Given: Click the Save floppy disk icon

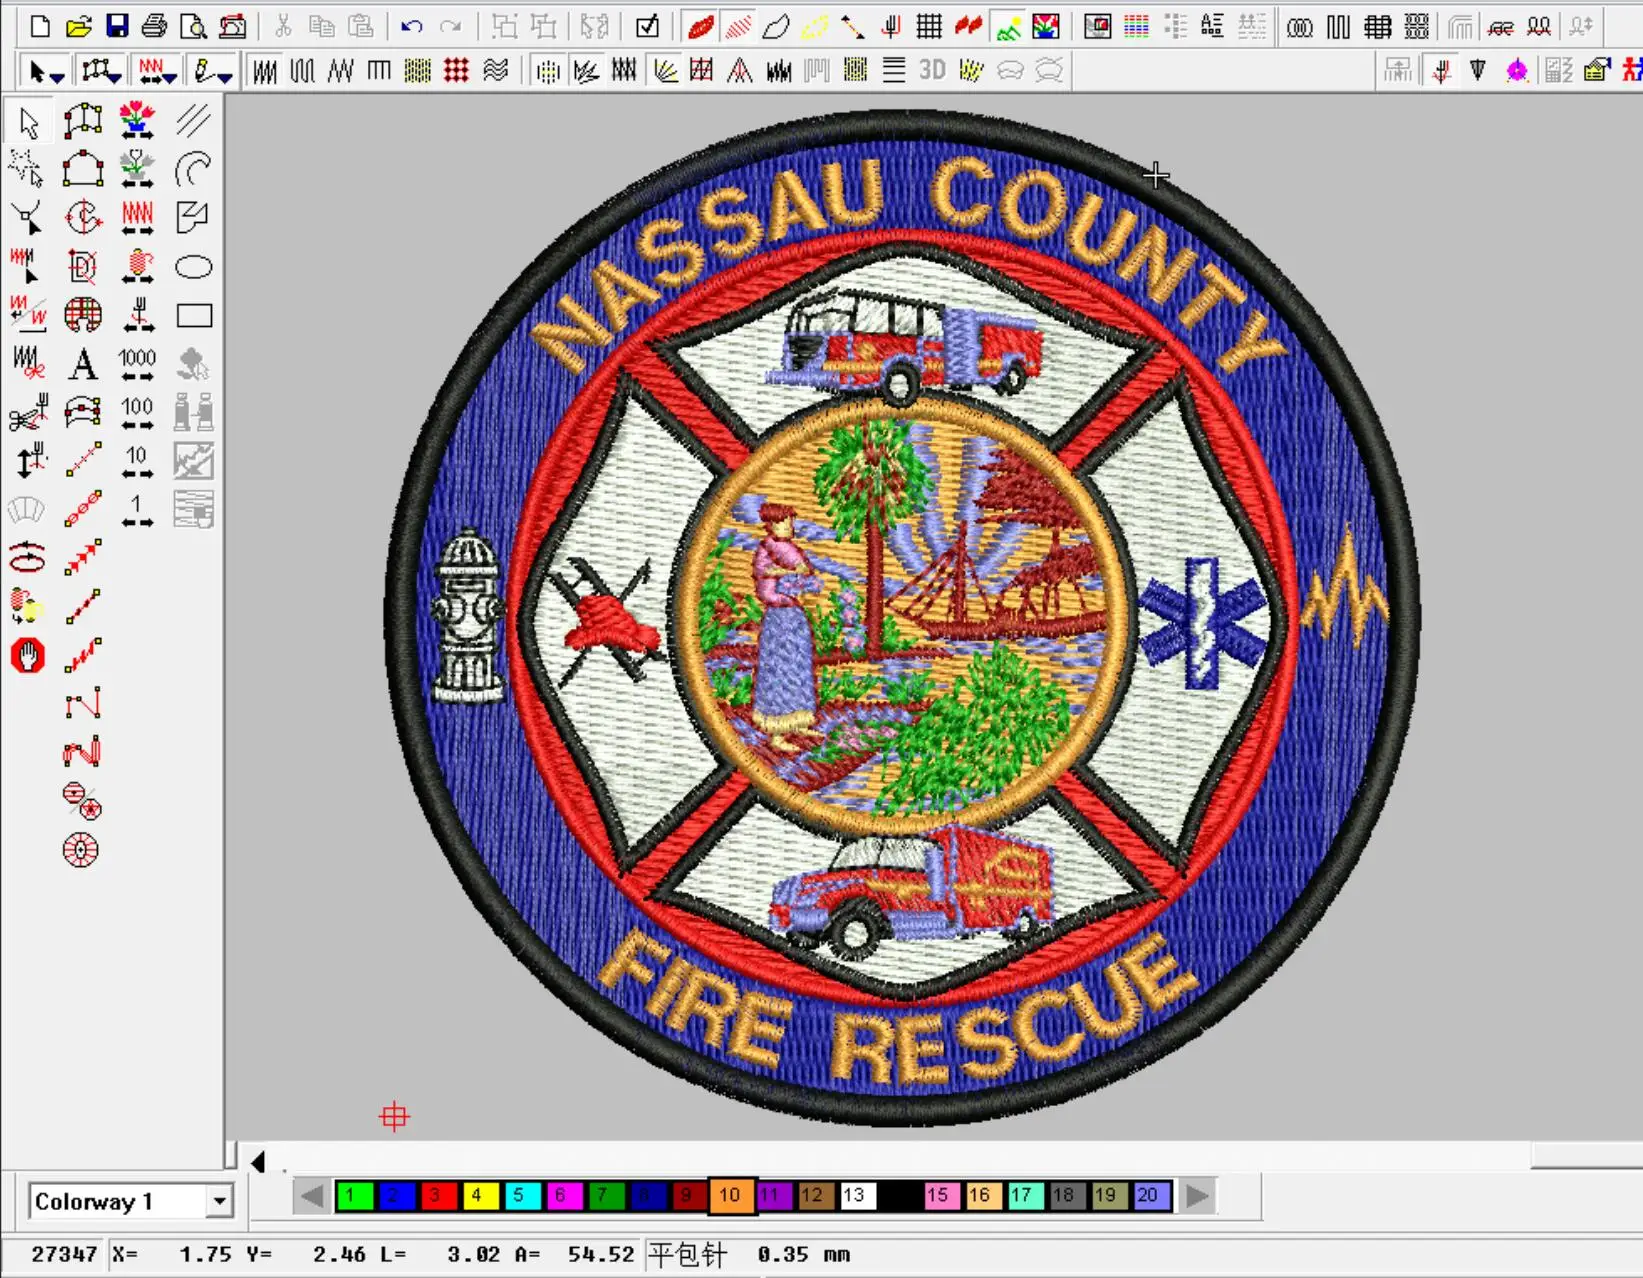Looking at the screenshot, I should point(117,26).
